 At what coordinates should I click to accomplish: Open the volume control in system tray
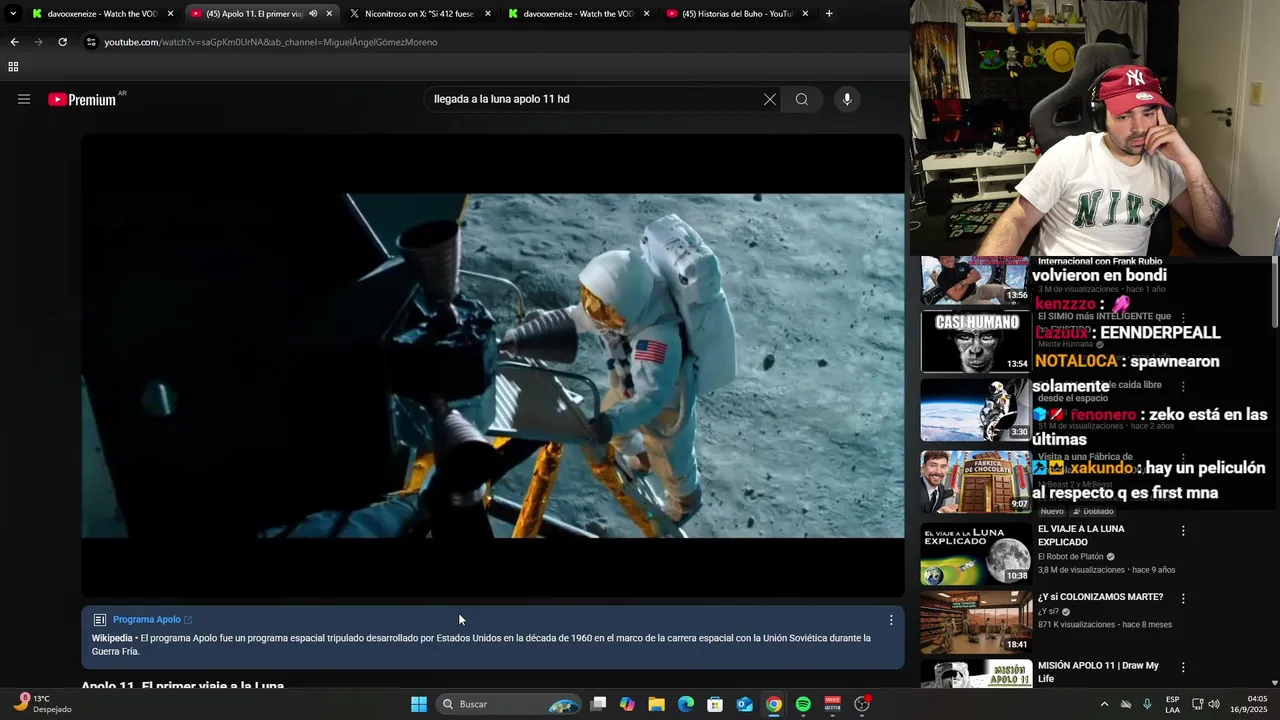tap(1214, 704)
